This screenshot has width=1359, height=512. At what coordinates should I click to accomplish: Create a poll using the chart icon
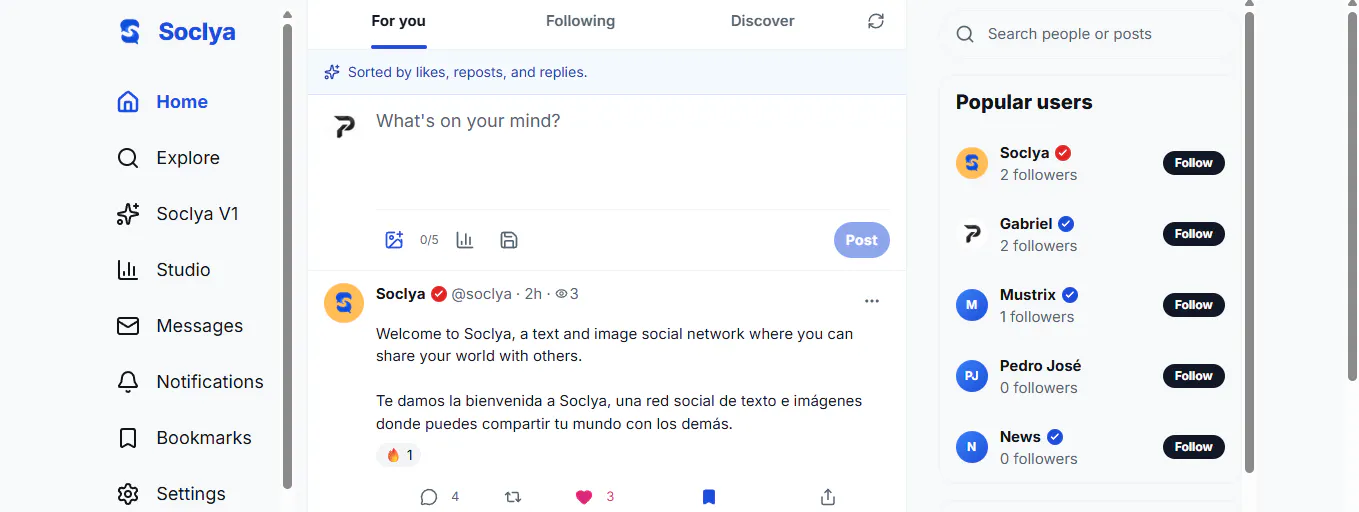(465, 240)
